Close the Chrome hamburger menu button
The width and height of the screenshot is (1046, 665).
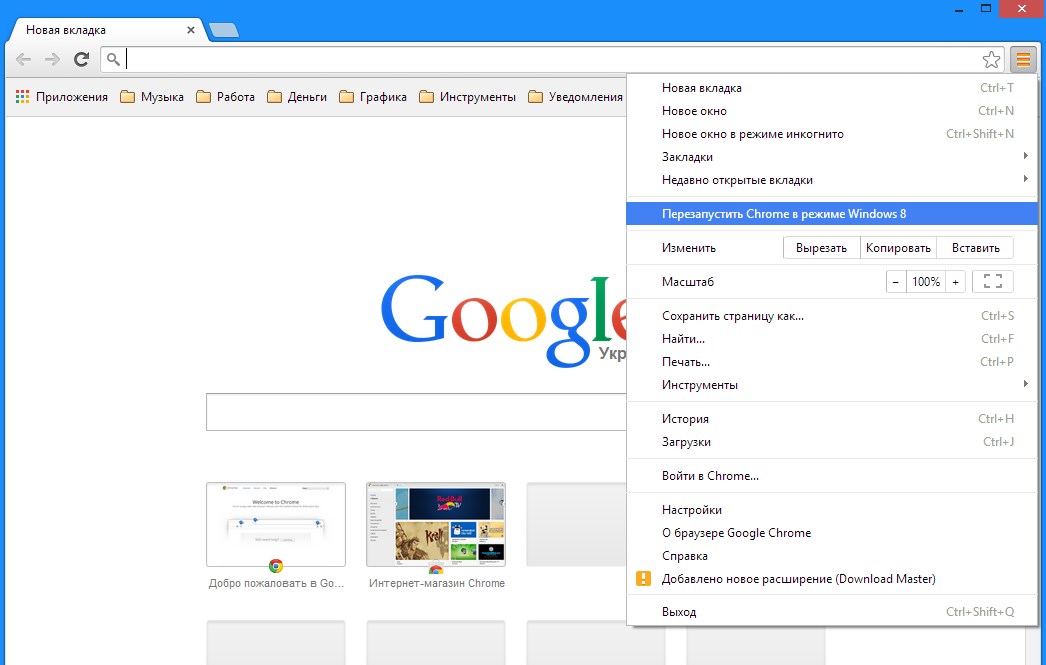click(1023, 59)
